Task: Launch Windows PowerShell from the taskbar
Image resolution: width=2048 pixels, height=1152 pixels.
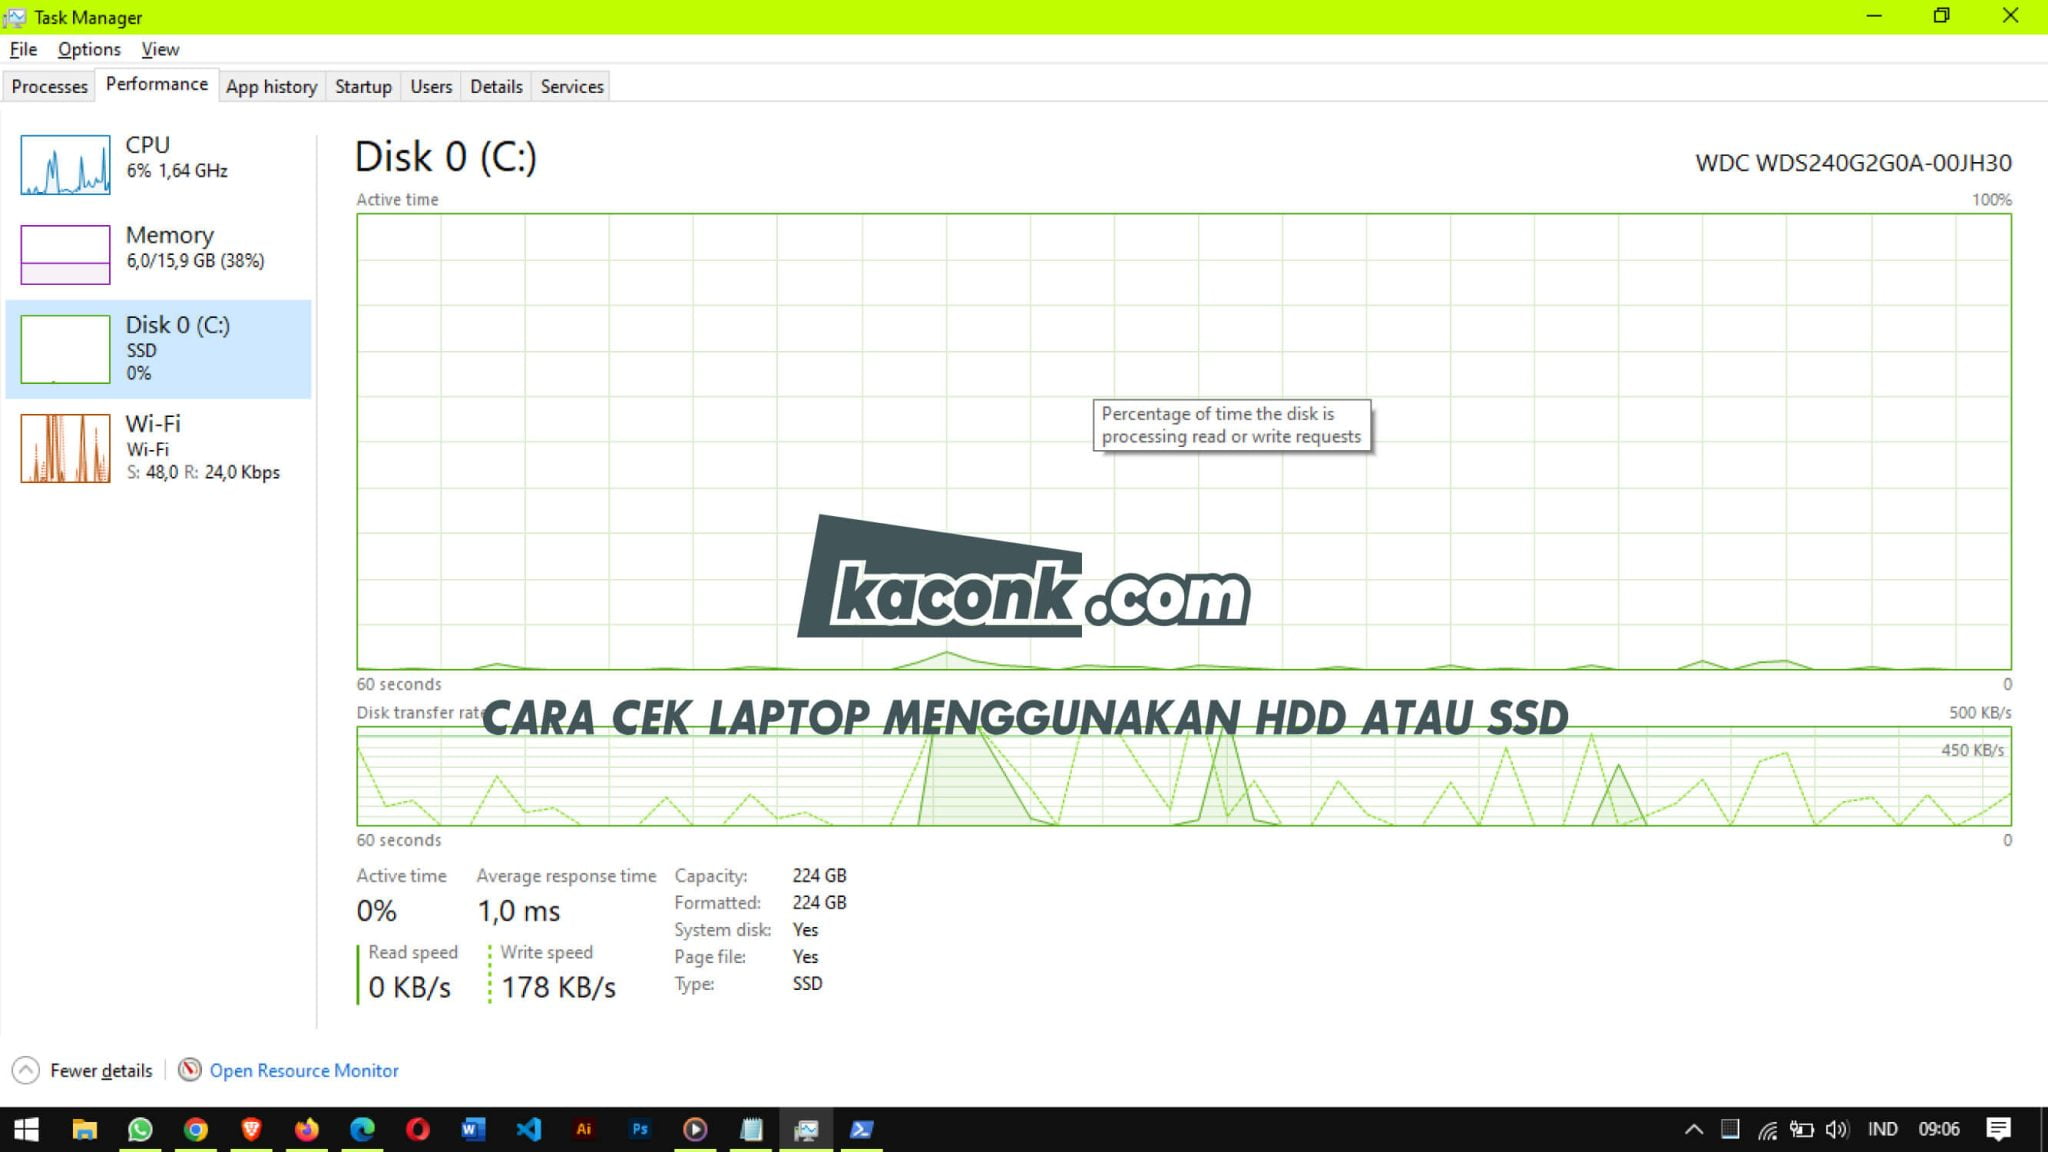Action: point(862,1129)
